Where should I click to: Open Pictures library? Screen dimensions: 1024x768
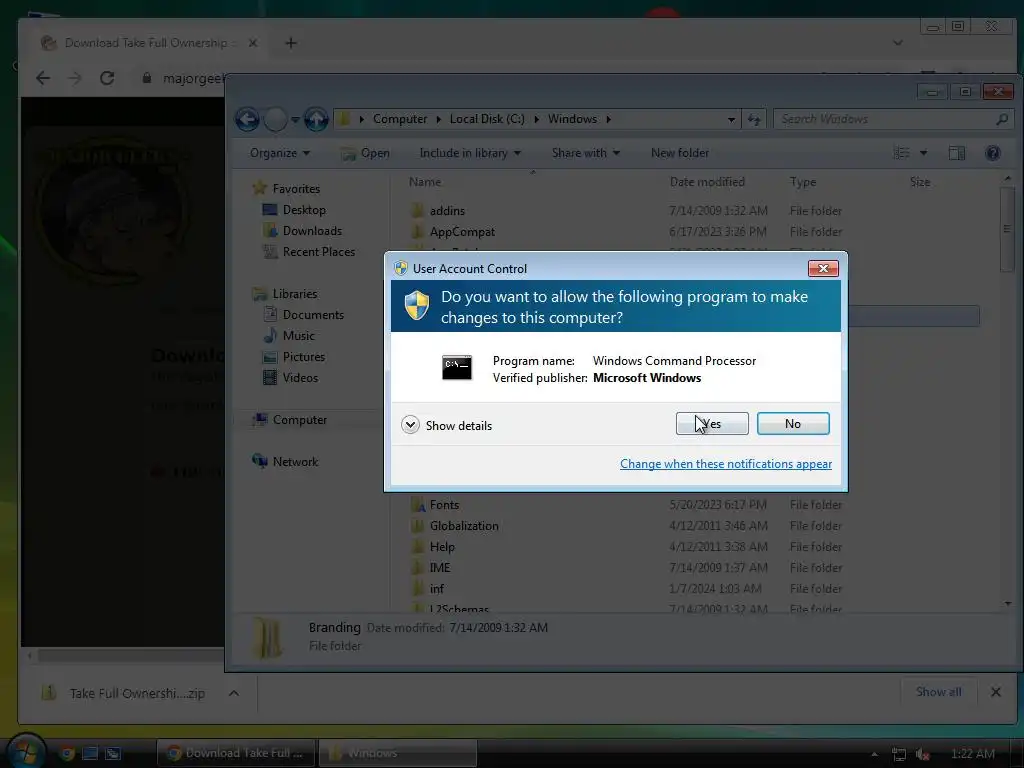click(x=304, y=357)
